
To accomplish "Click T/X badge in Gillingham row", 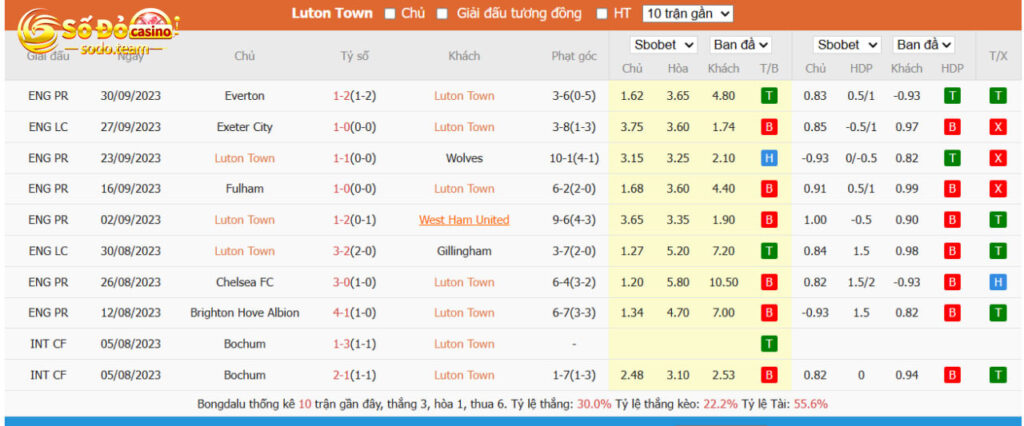I will [x=997, y=251].
